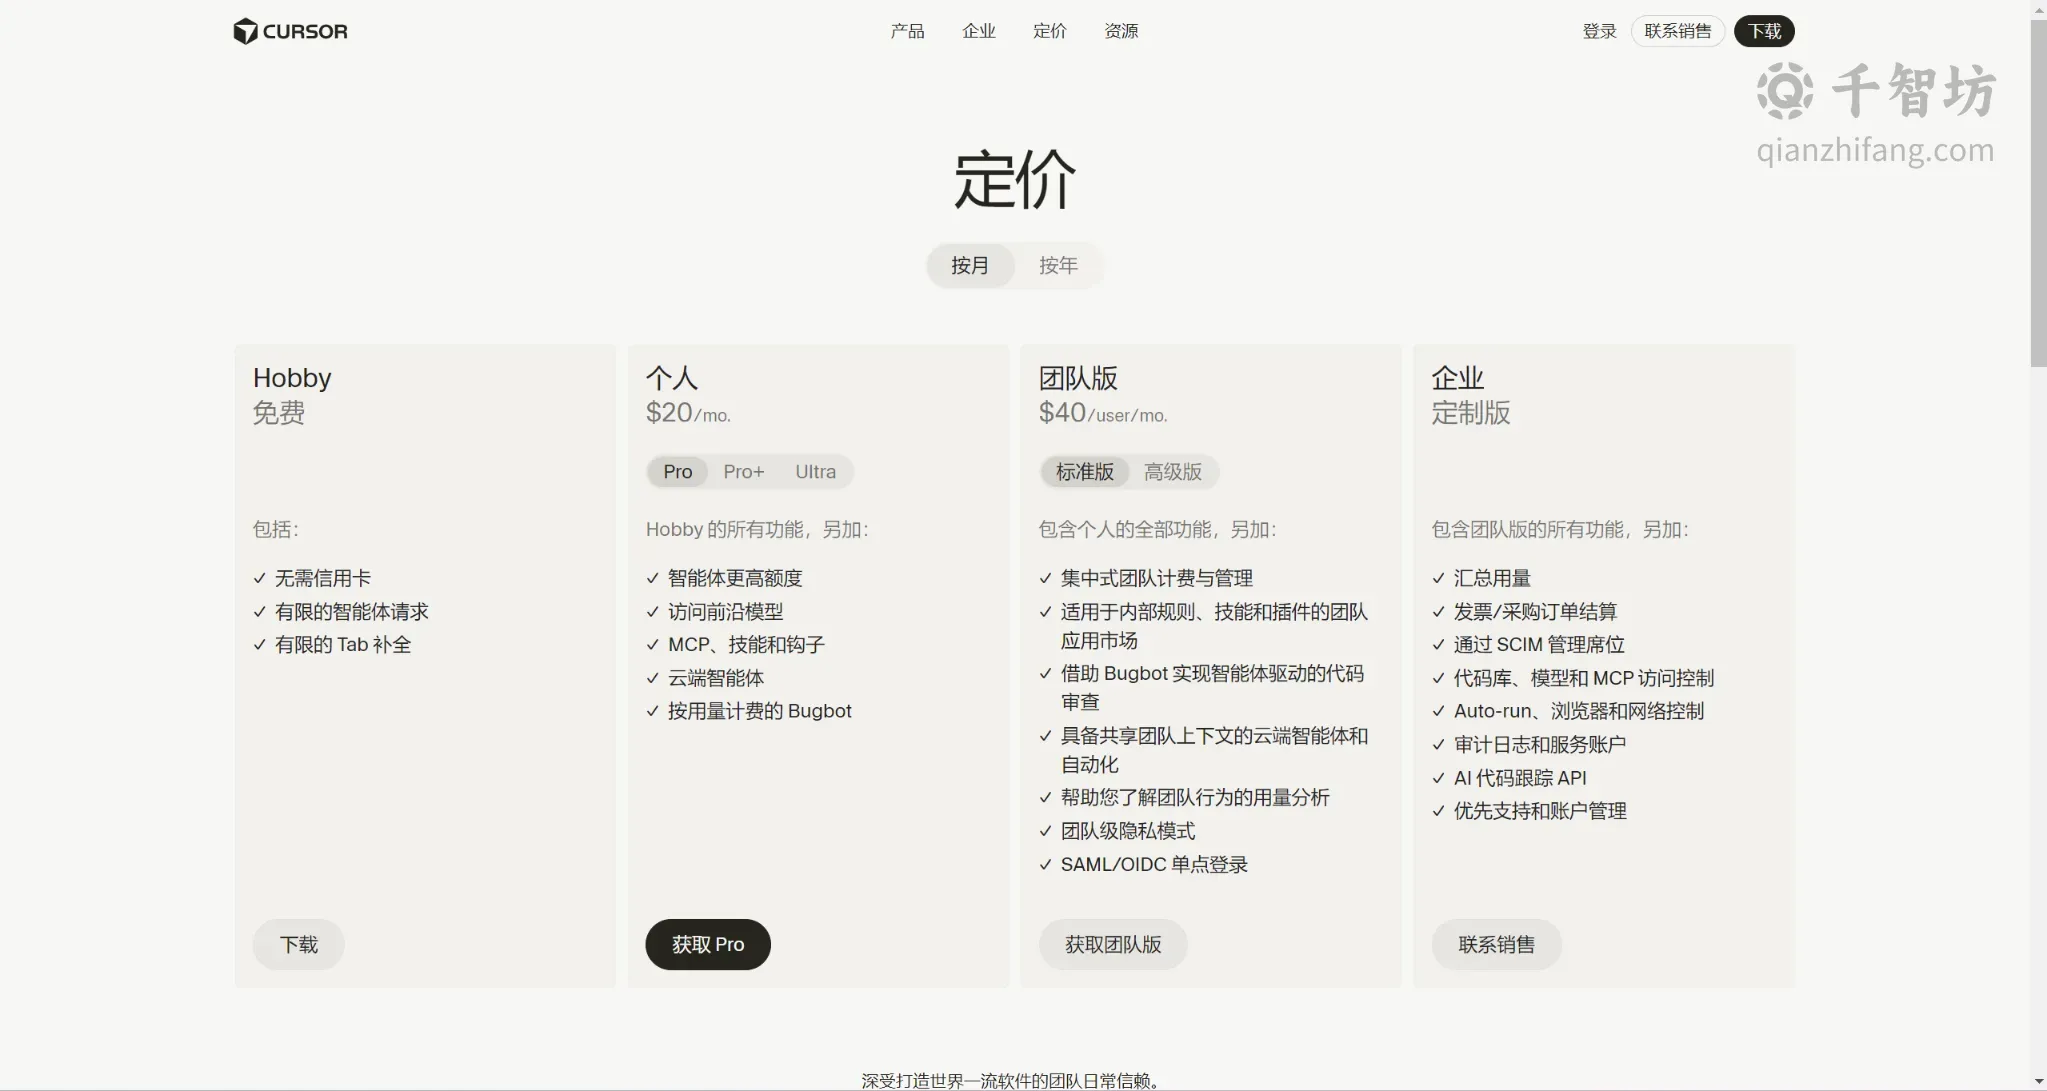Click the Hobby plan title
Screen dimensions: 2047x1091
coord(292,378)
